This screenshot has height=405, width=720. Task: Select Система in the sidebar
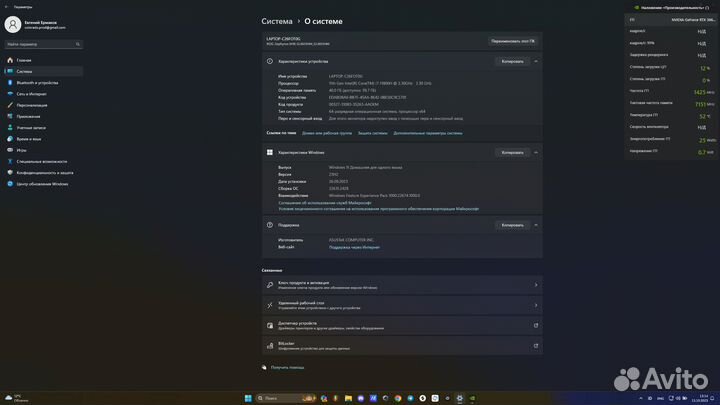coord(44,71)
